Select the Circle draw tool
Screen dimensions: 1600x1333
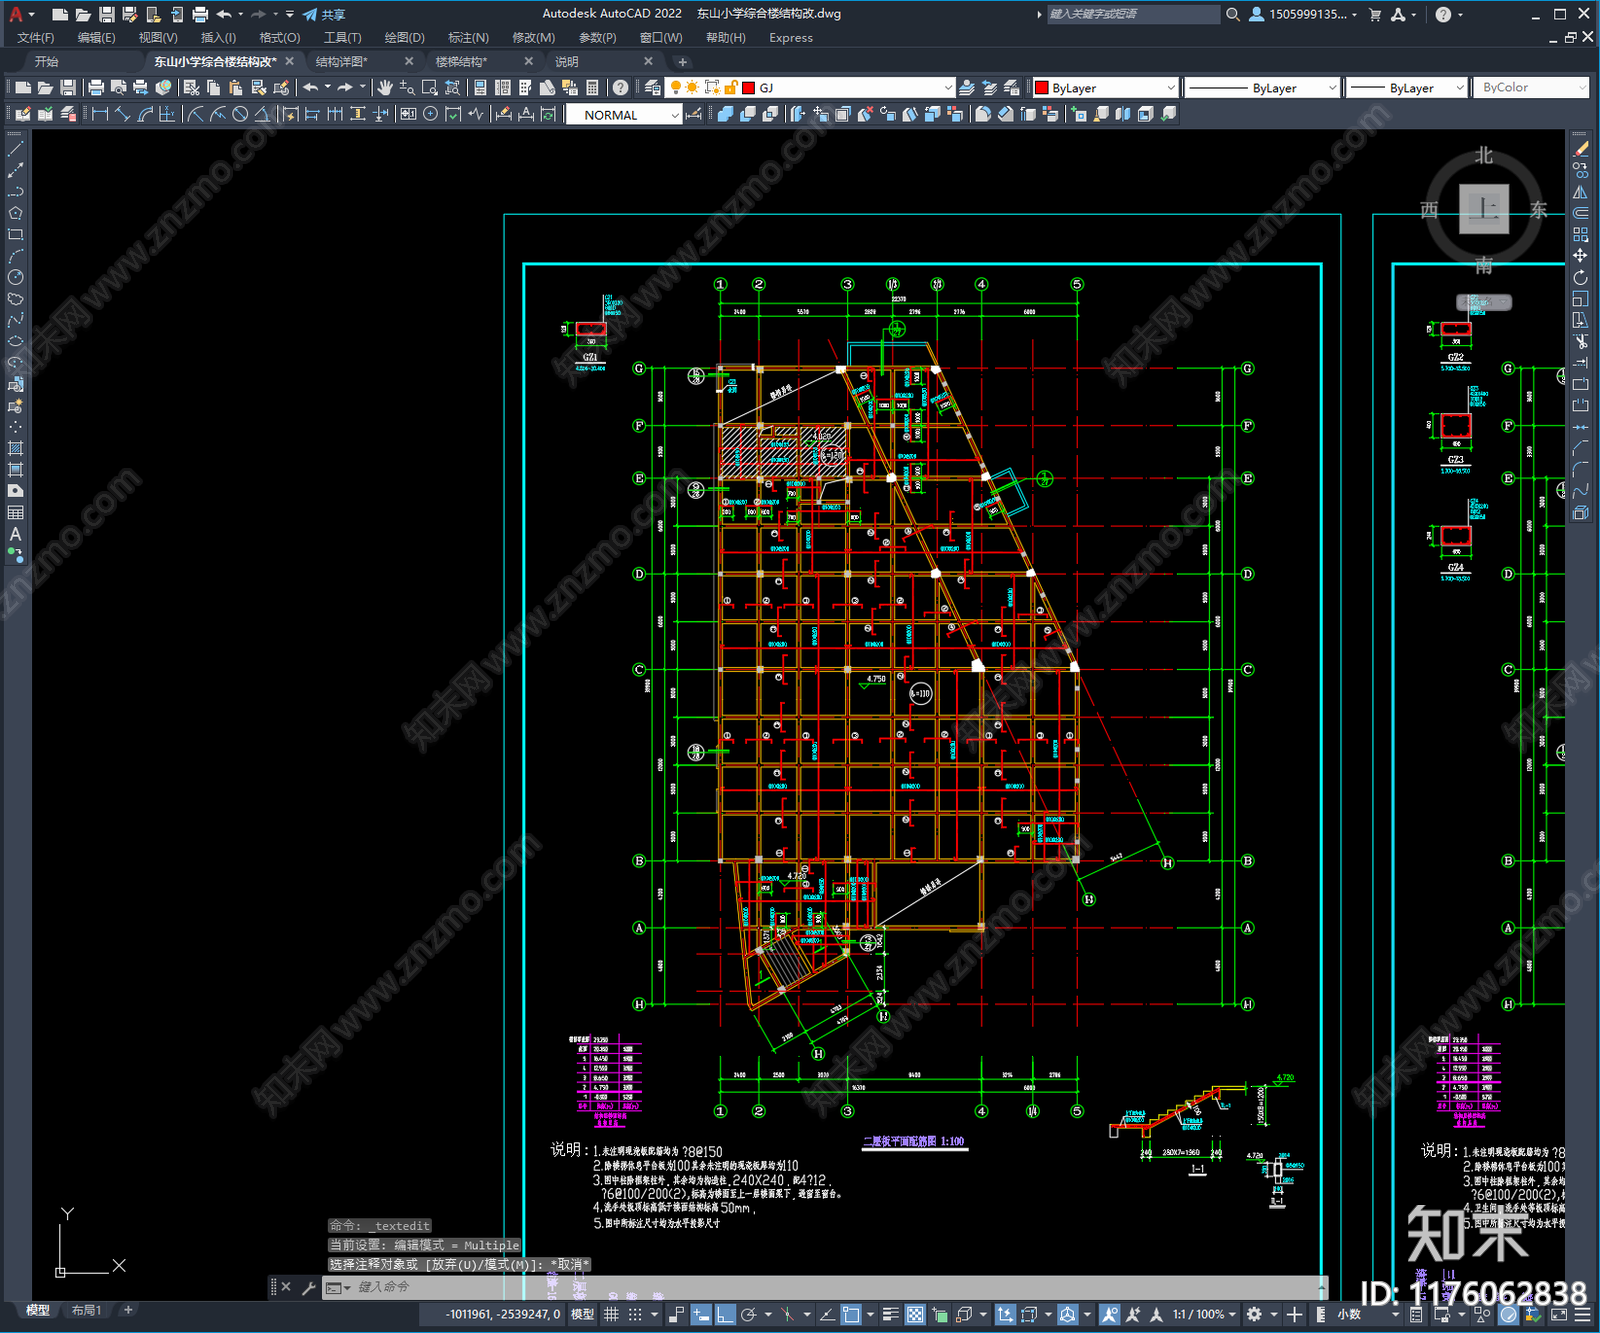click(x=15, y=277)
